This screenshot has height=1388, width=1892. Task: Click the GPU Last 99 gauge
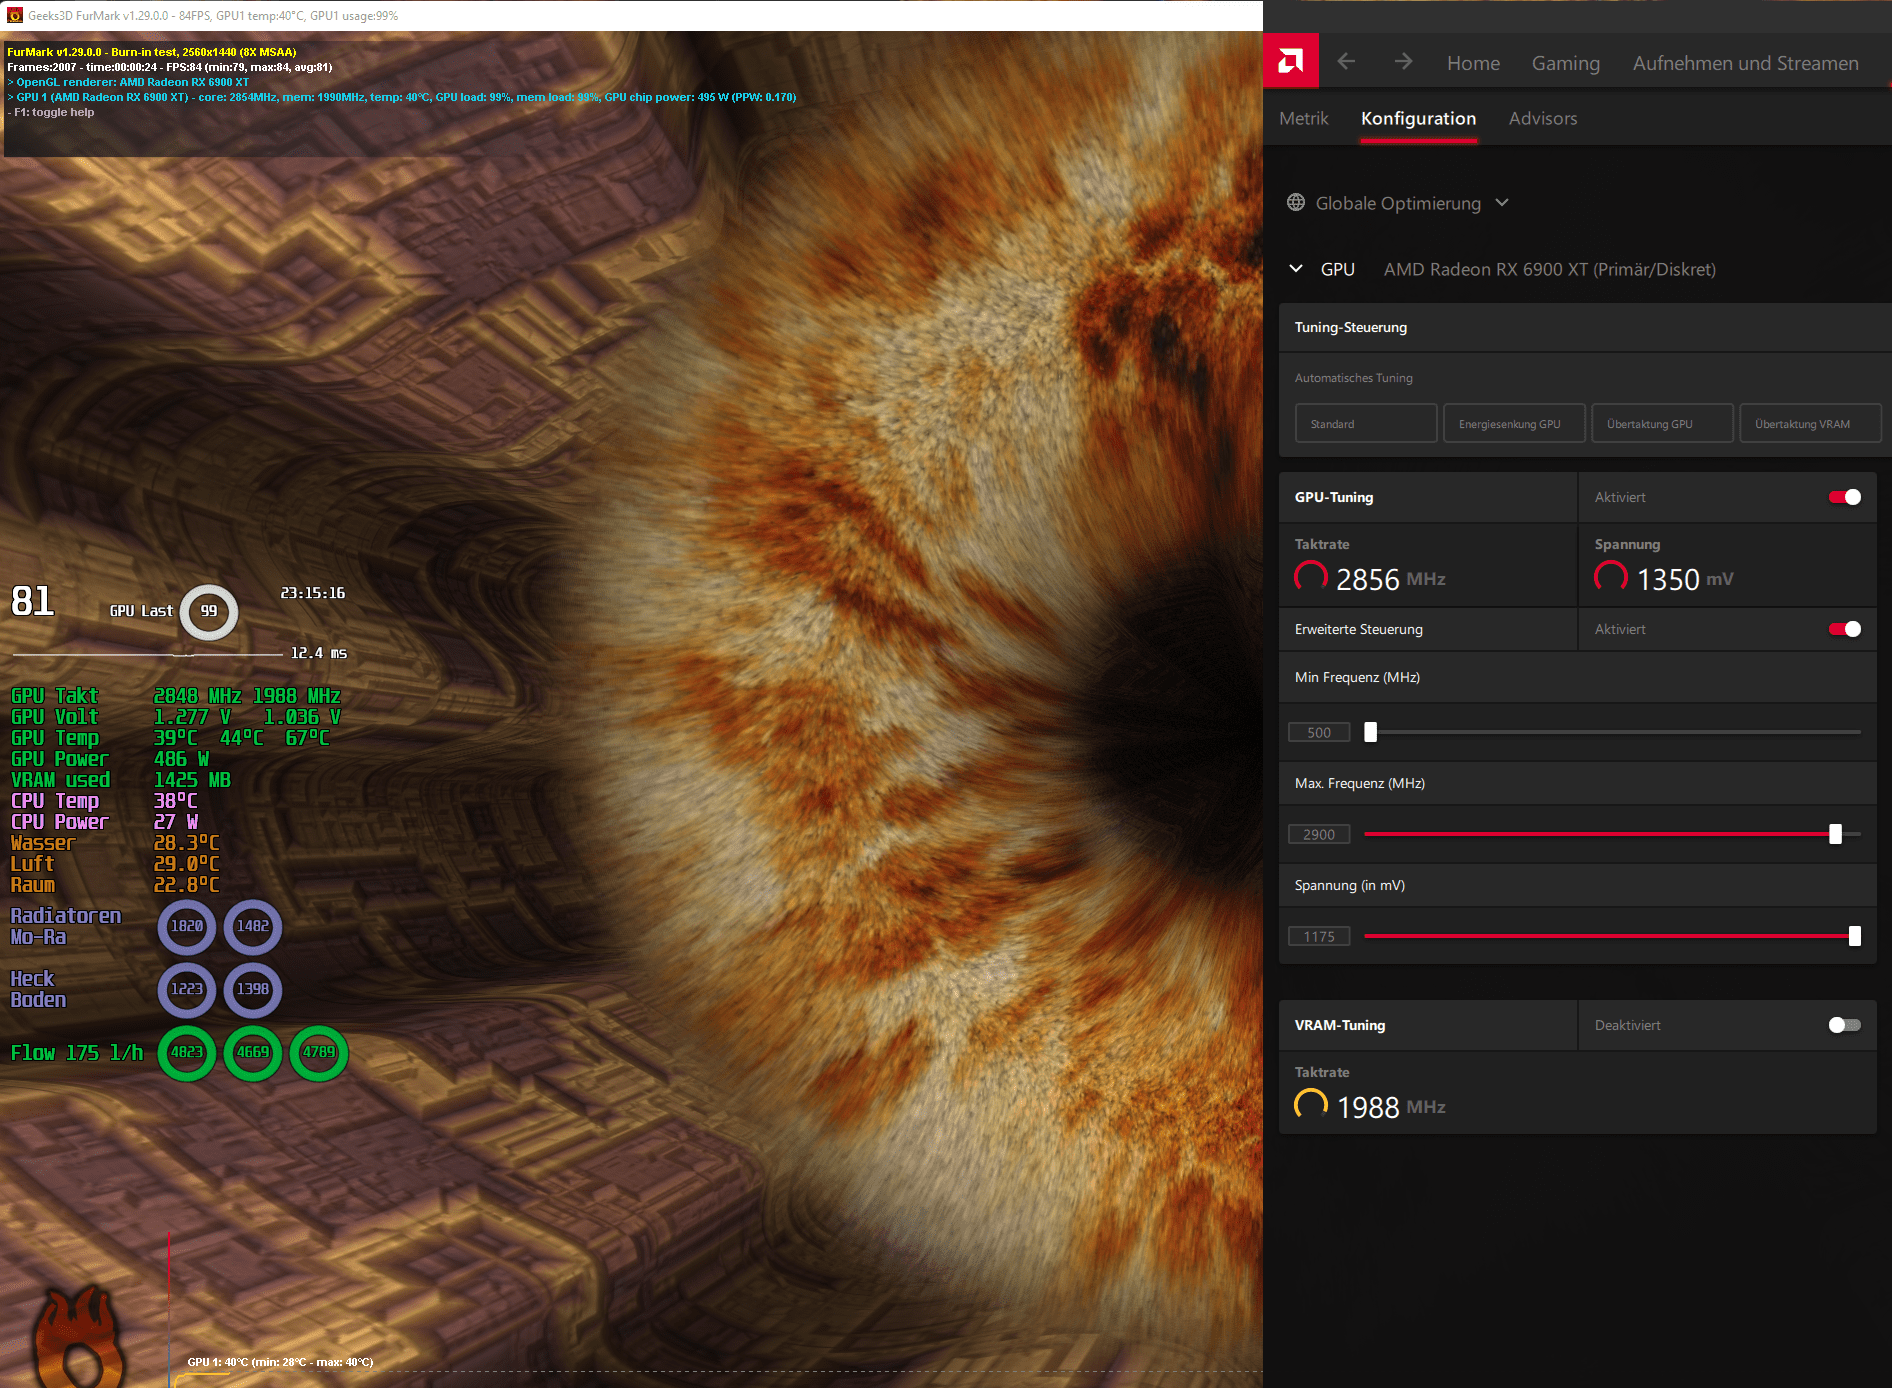(209, 611)
